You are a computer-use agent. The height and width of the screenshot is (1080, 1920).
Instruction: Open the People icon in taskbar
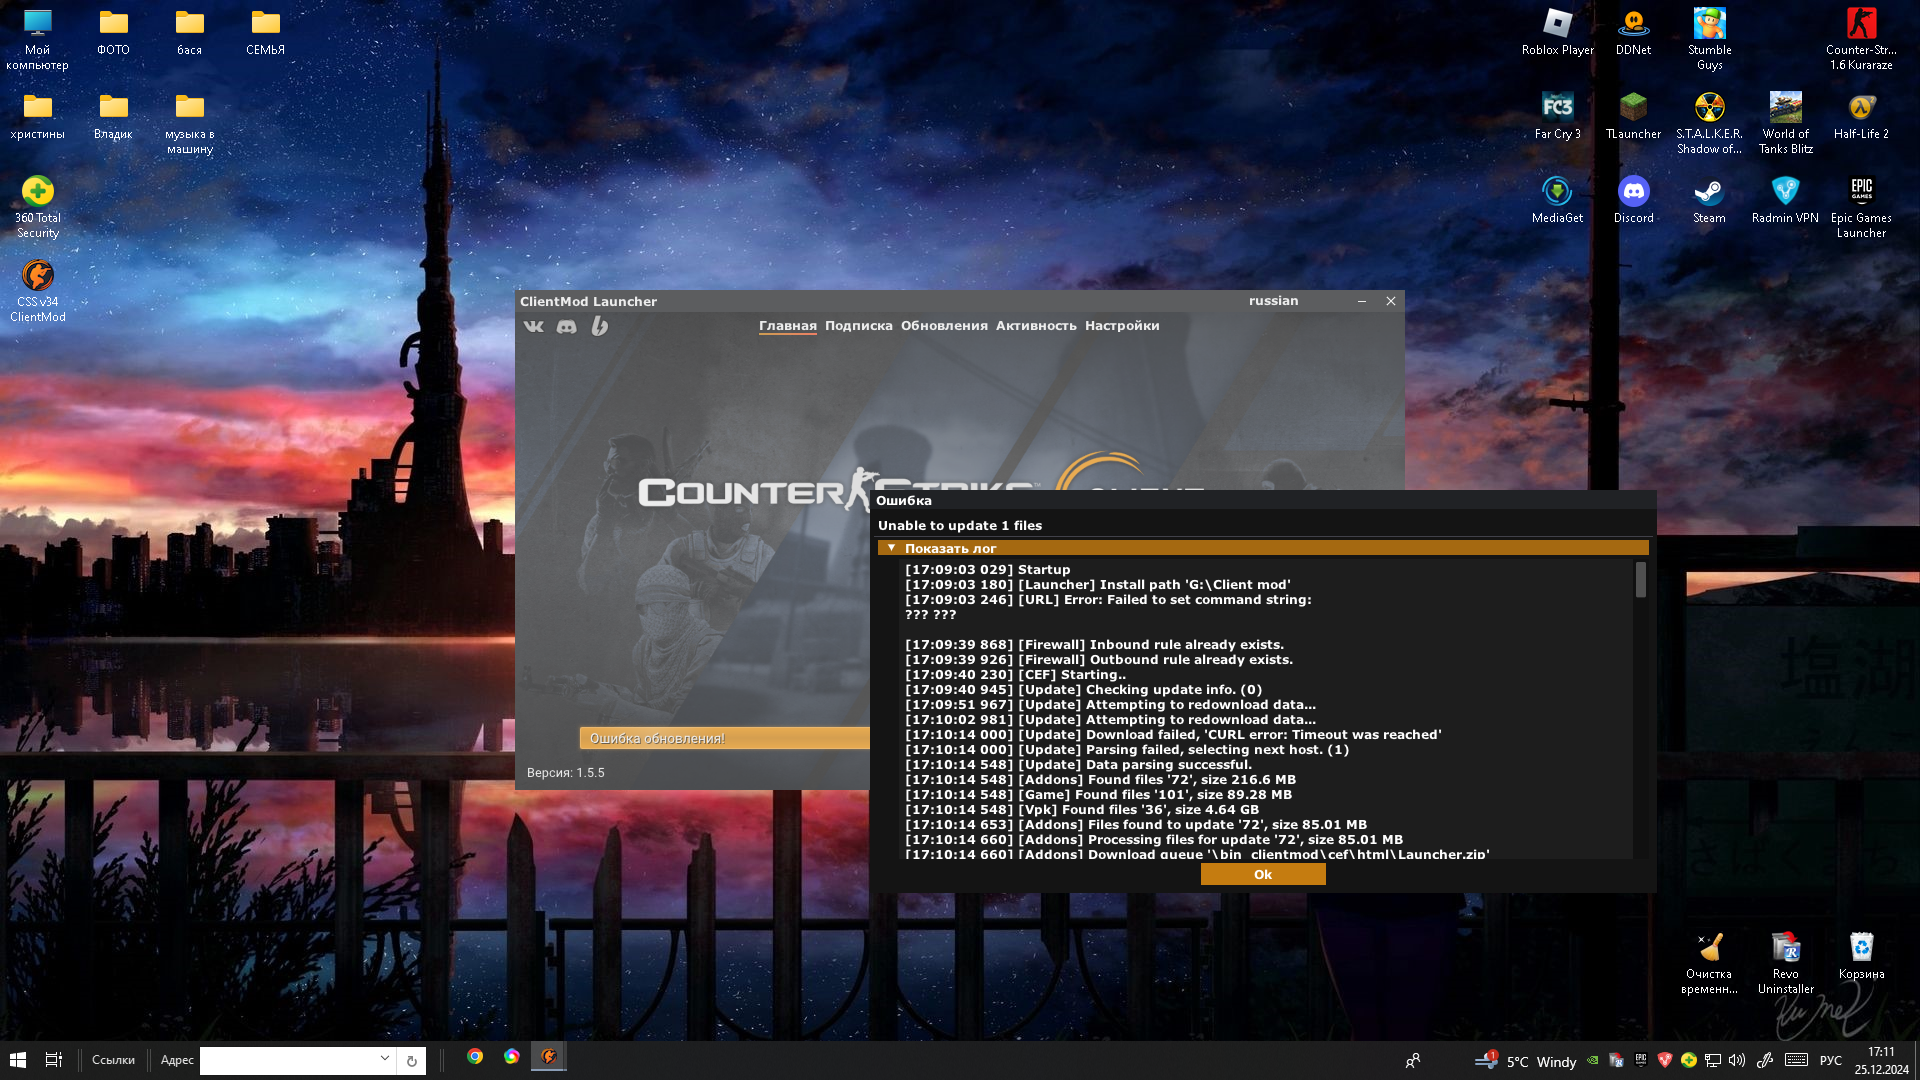1413,1061
